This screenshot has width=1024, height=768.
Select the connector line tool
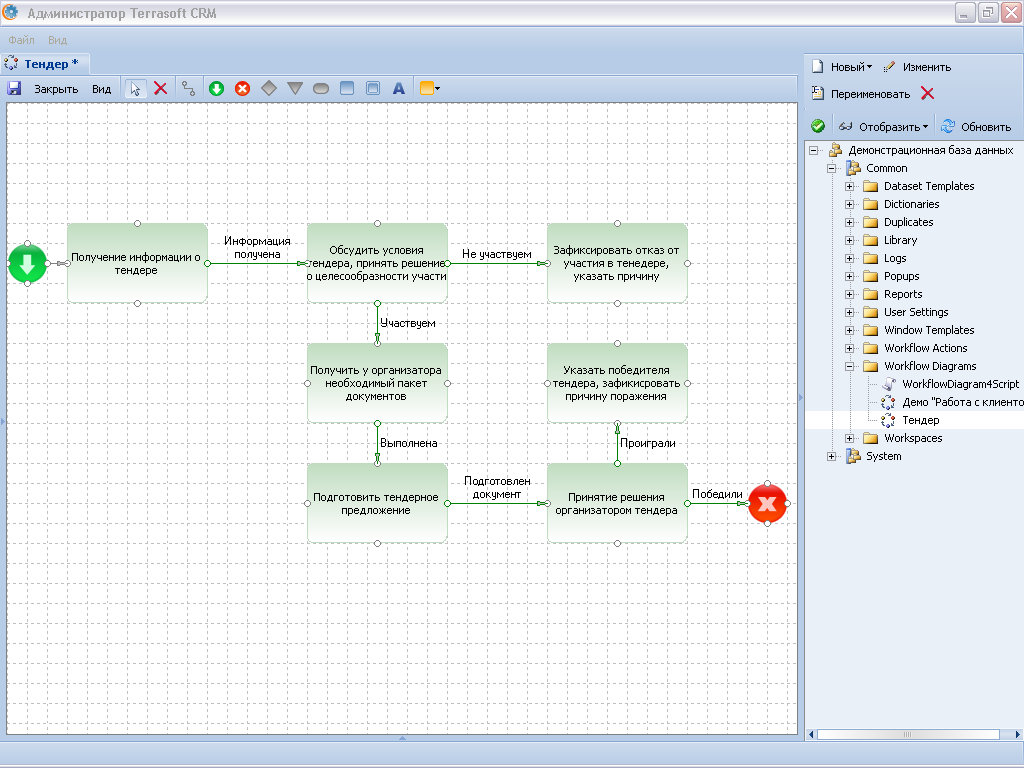(x=188, y=88)
